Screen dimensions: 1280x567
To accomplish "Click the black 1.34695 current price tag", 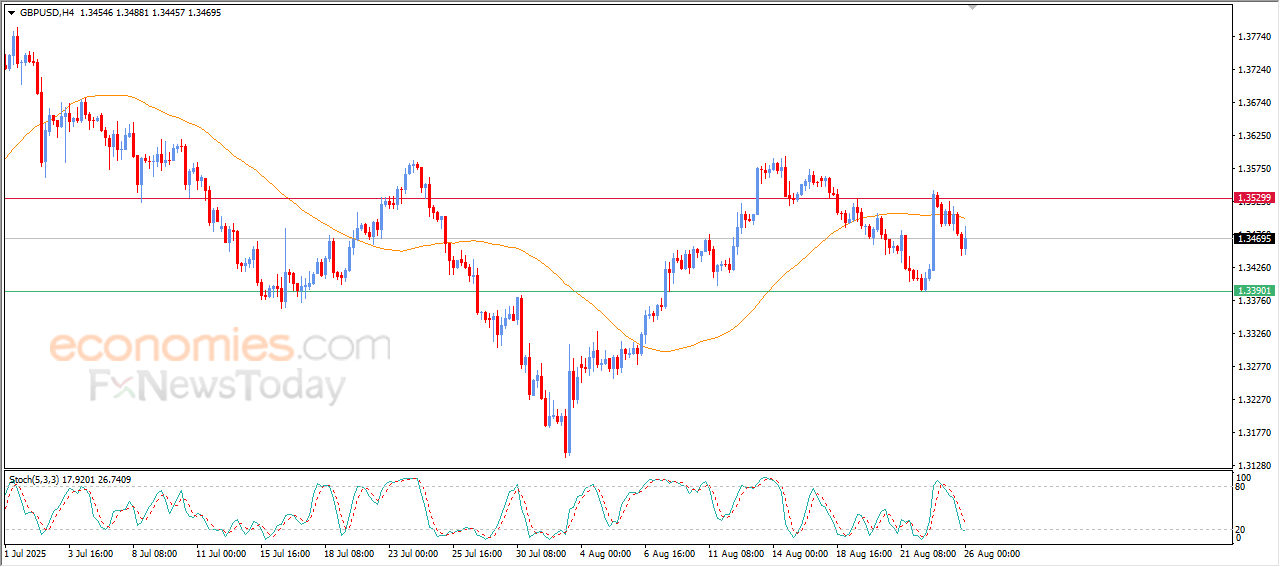I will (x=1254, y=238).
